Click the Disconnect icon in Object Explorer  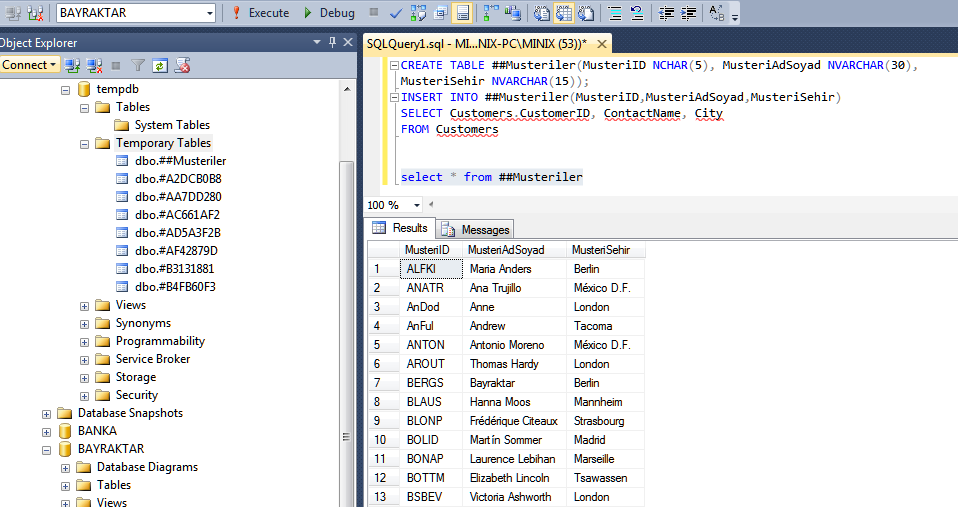coord(95,65)
